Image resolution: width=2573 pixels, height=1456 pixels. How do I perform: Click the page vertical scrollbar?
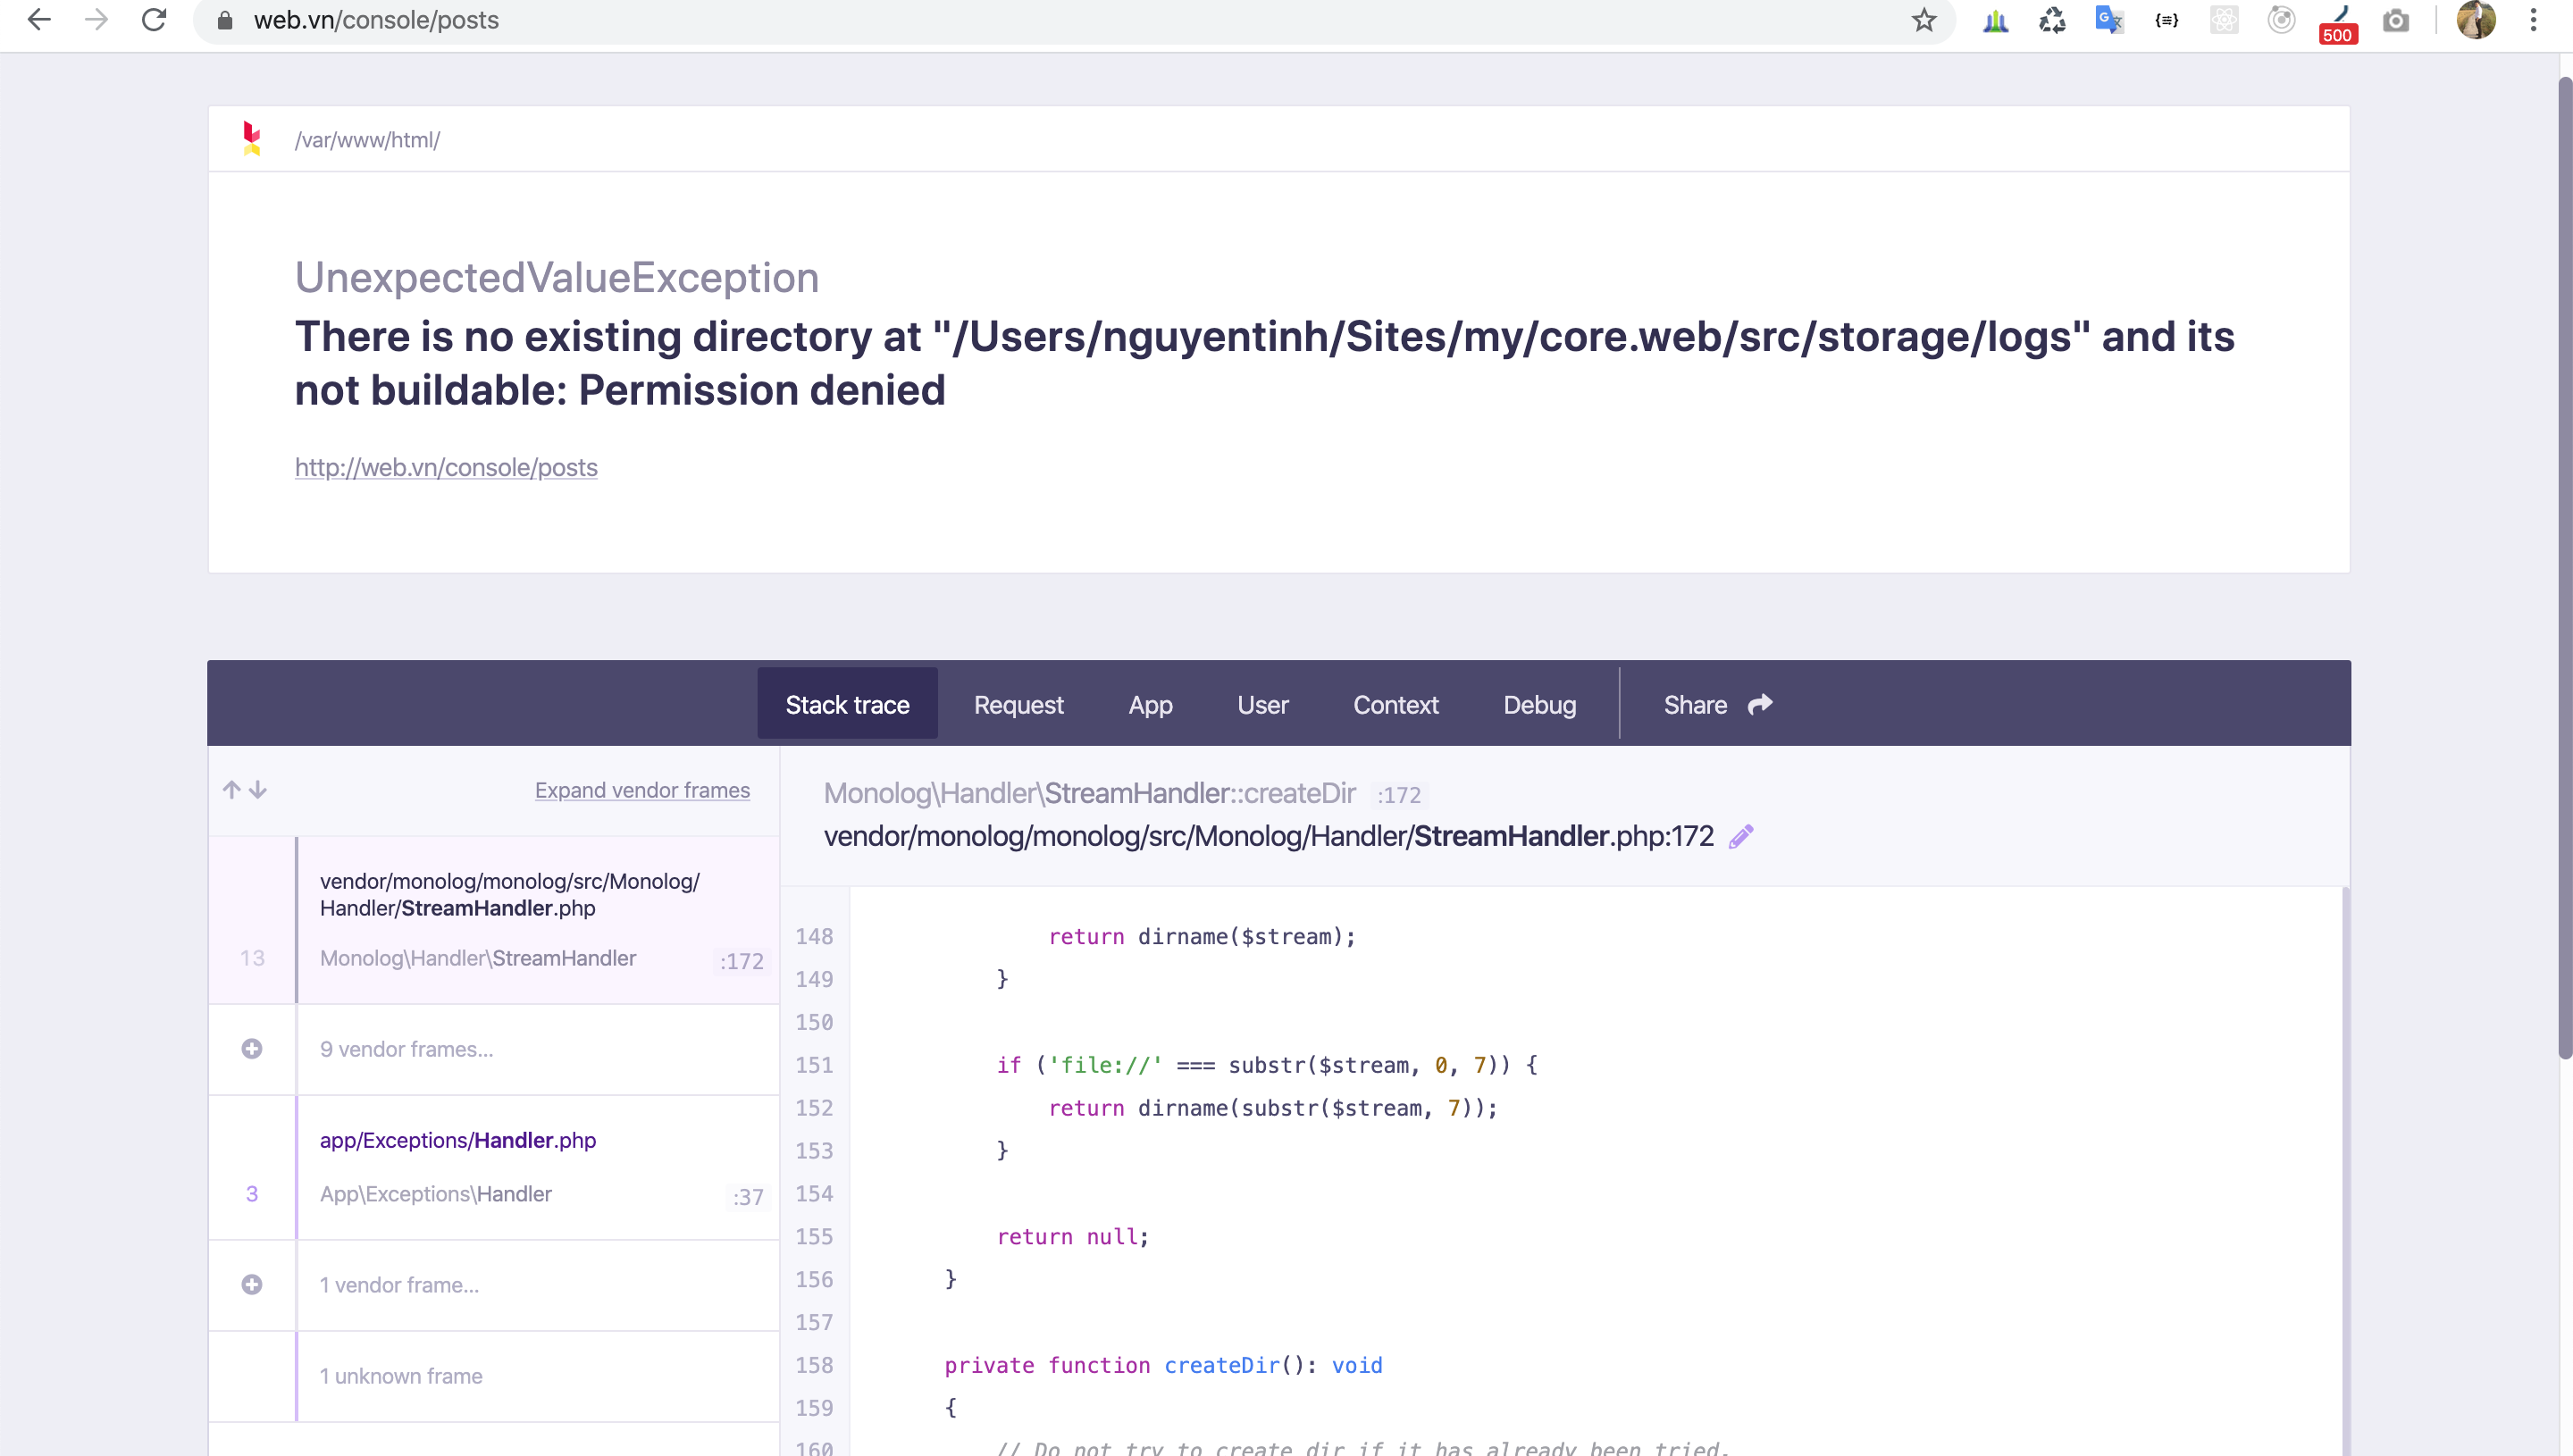(2565, 570)
